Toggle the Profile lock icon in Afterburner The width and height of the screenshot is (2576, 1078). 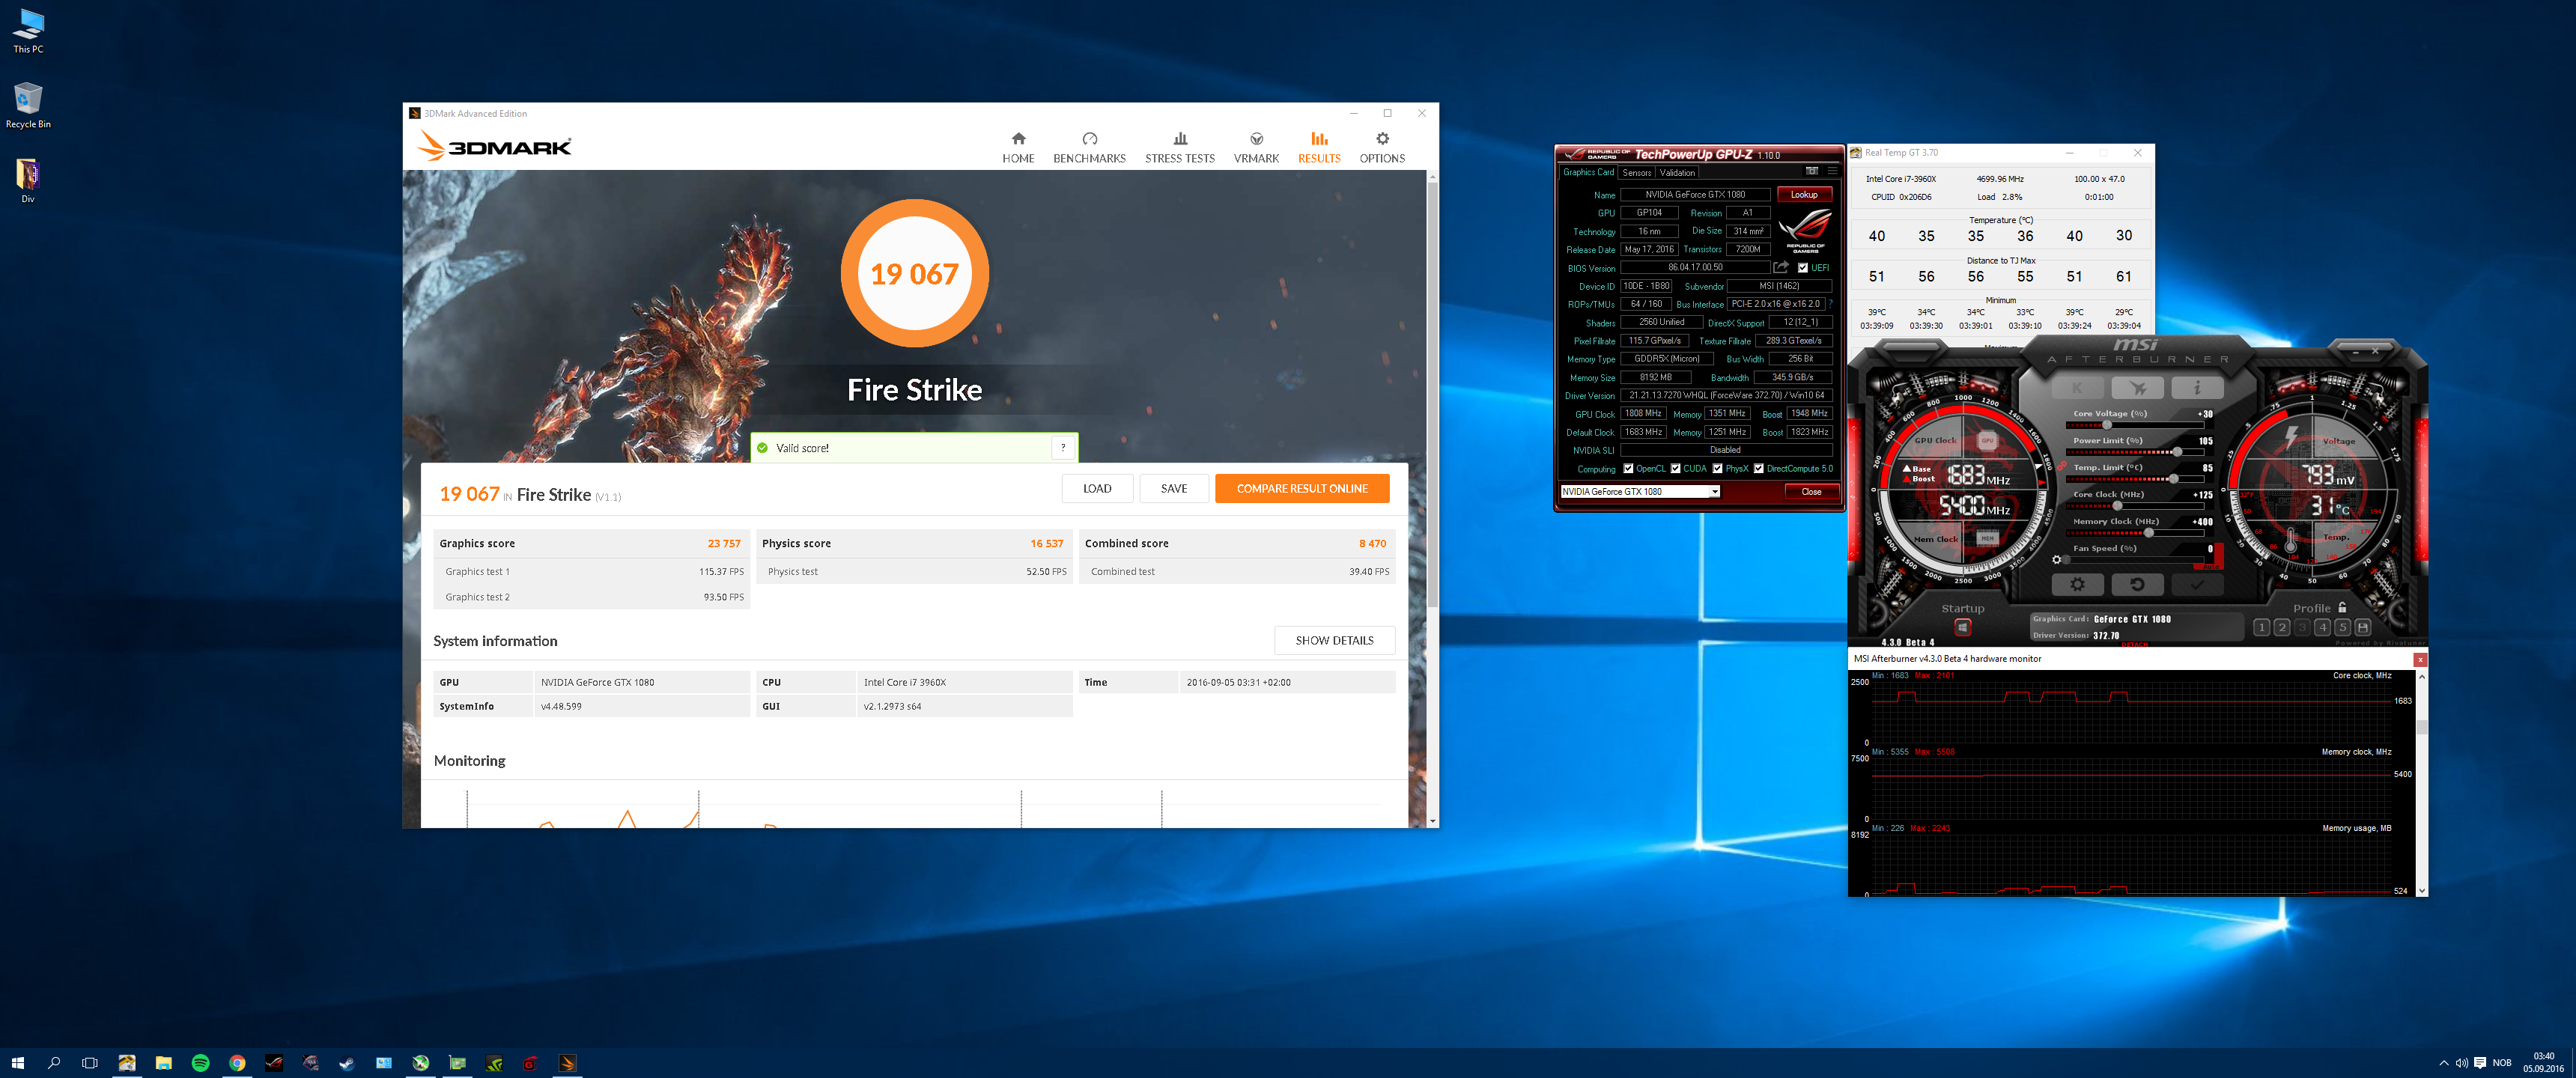tap(2342, 607)
